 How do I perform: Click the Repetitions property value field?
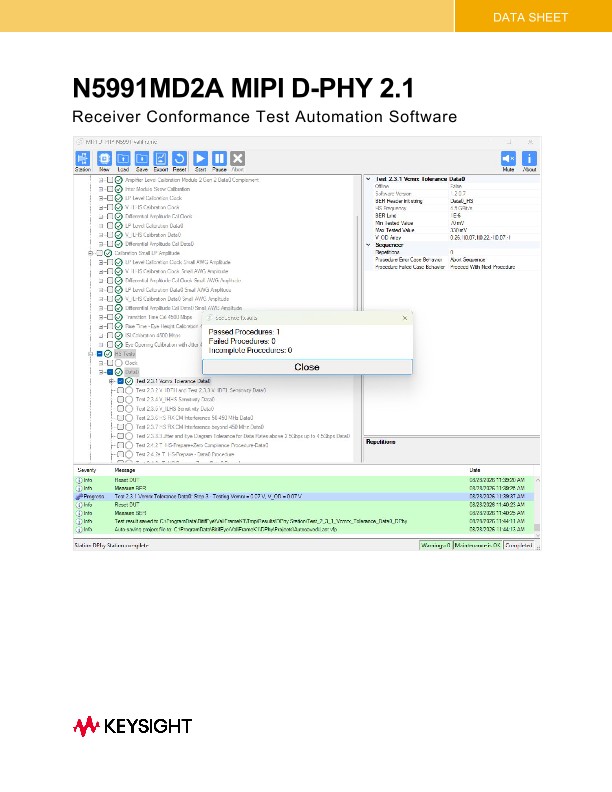[x=493, y=252]
